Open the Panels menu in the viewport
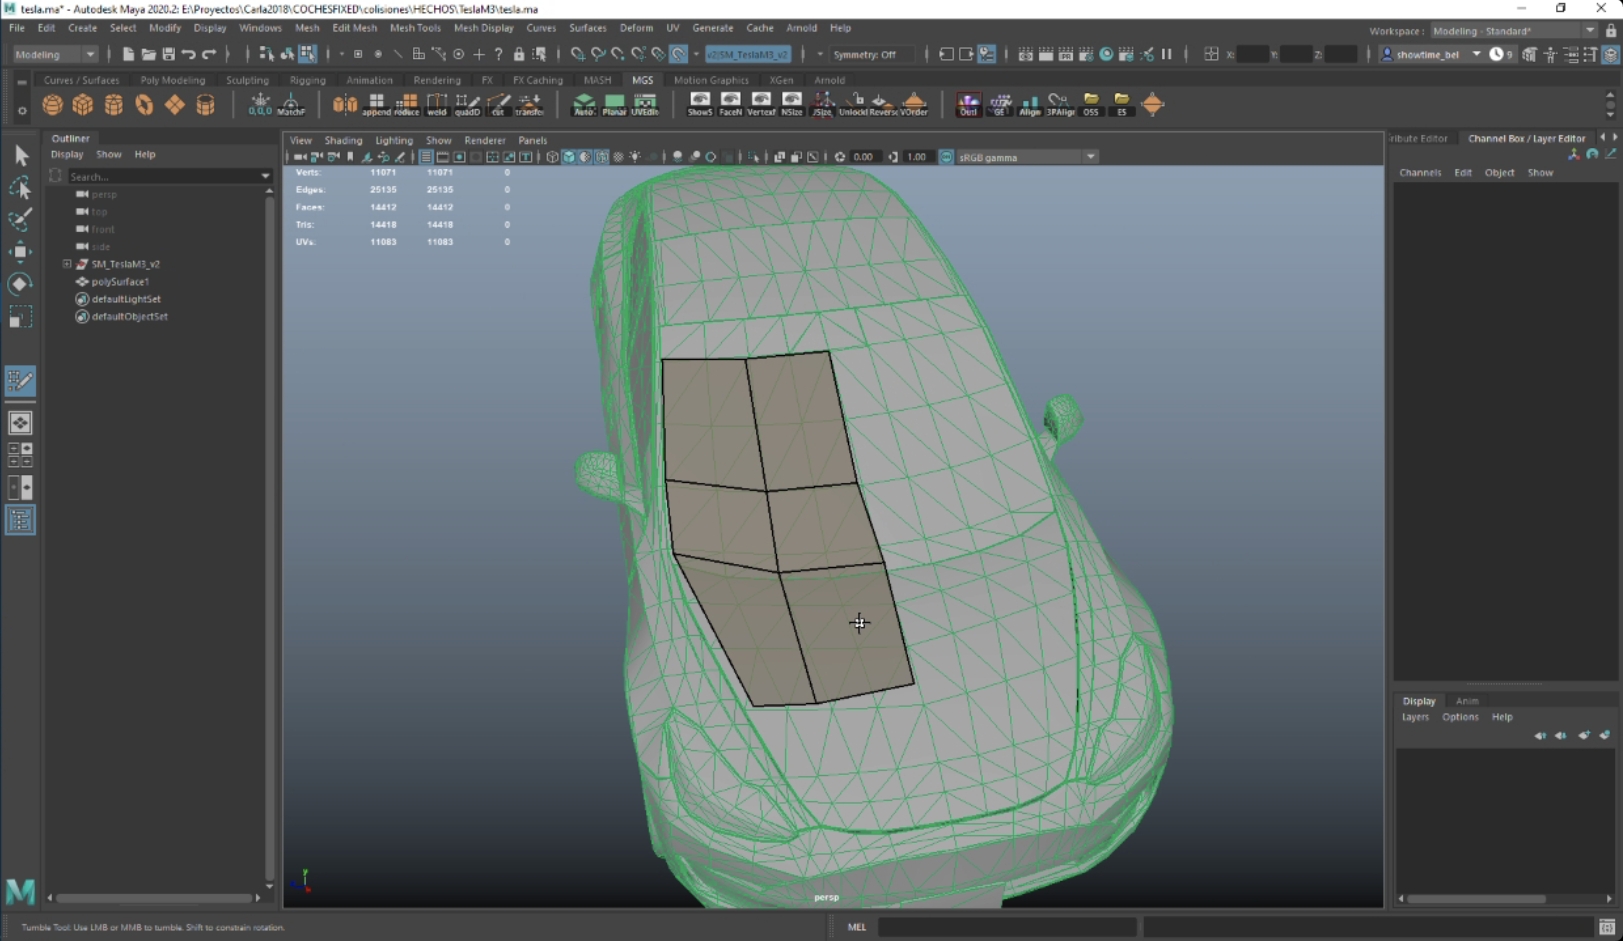The height and width of the screenshot is (941, 1623). pos(532,140)
